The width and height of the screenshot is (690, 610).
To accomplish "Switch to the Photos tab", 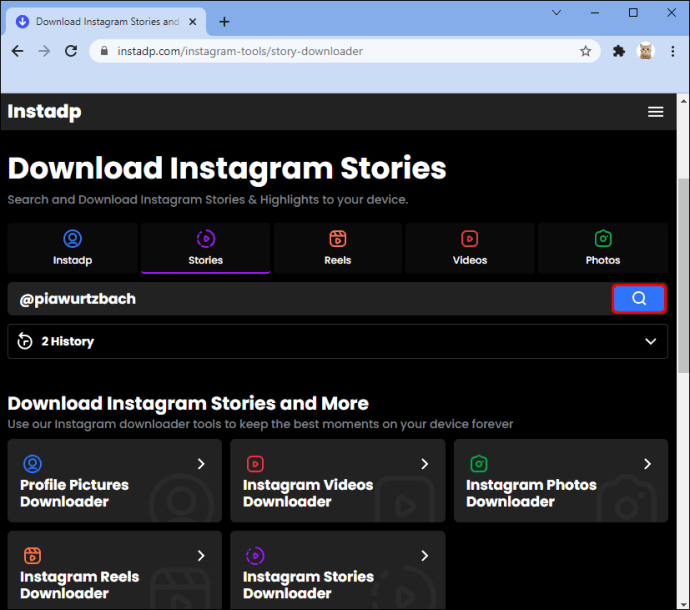I will [602, 248].
